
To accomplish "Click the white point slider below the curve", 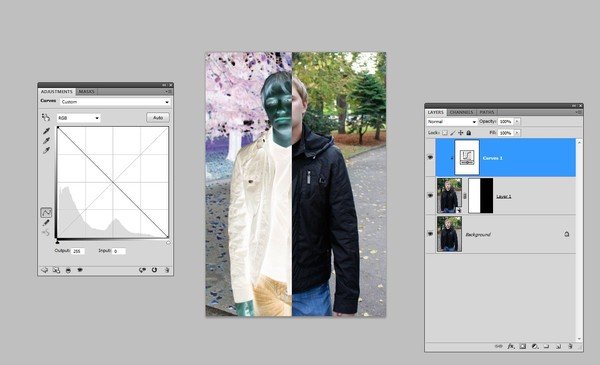I will (168, 243).
